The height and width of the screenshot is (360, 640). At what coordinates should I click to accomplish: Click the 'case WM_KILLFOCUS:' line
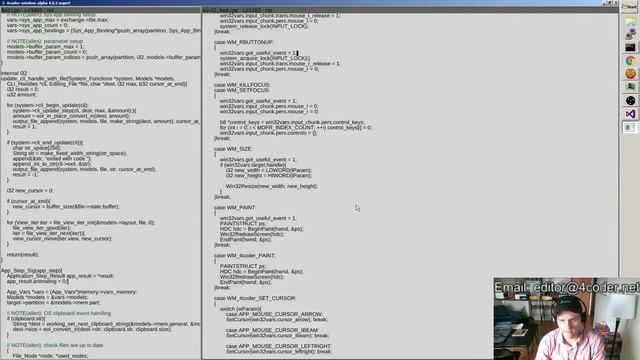click(242, 85)
